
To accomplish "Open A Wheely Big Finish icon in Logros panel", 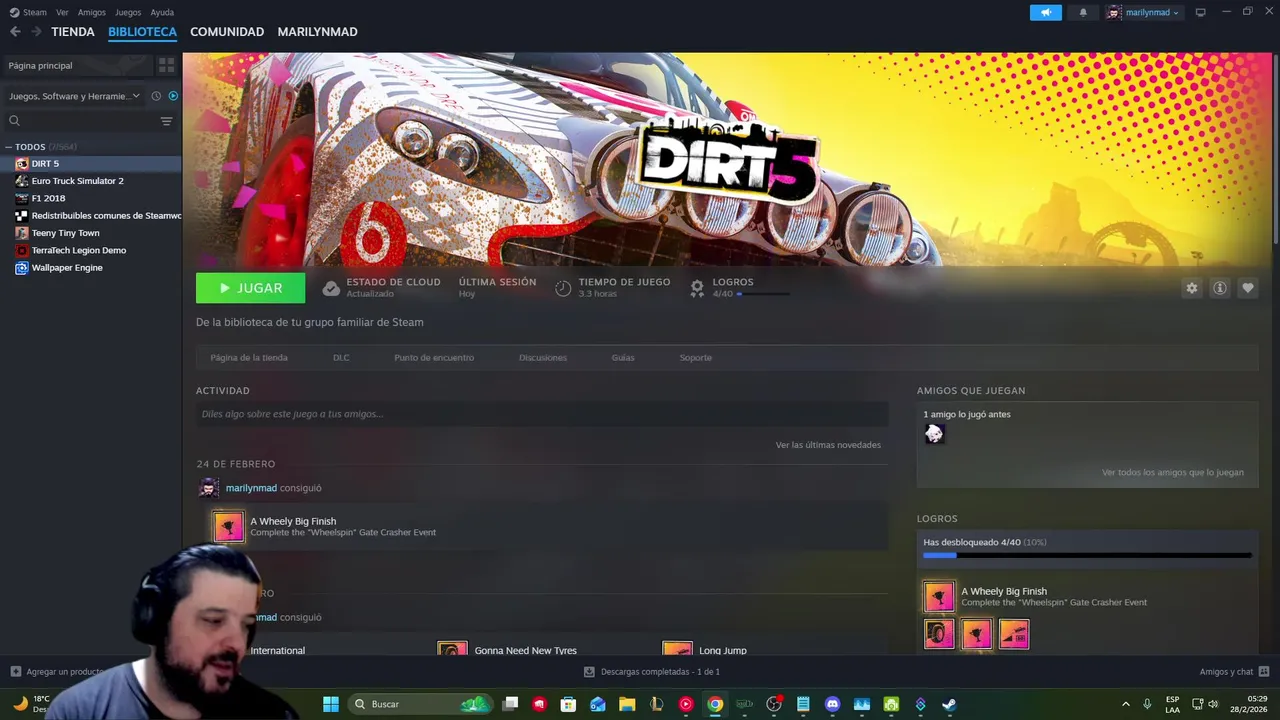I will point(938,597).
